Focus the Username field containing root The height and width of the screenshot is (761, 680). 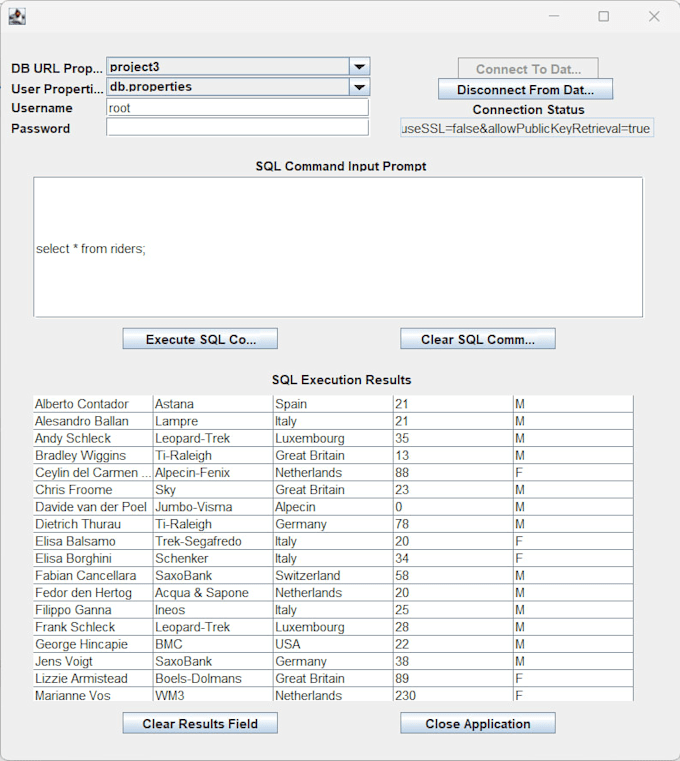pos(237,108)
